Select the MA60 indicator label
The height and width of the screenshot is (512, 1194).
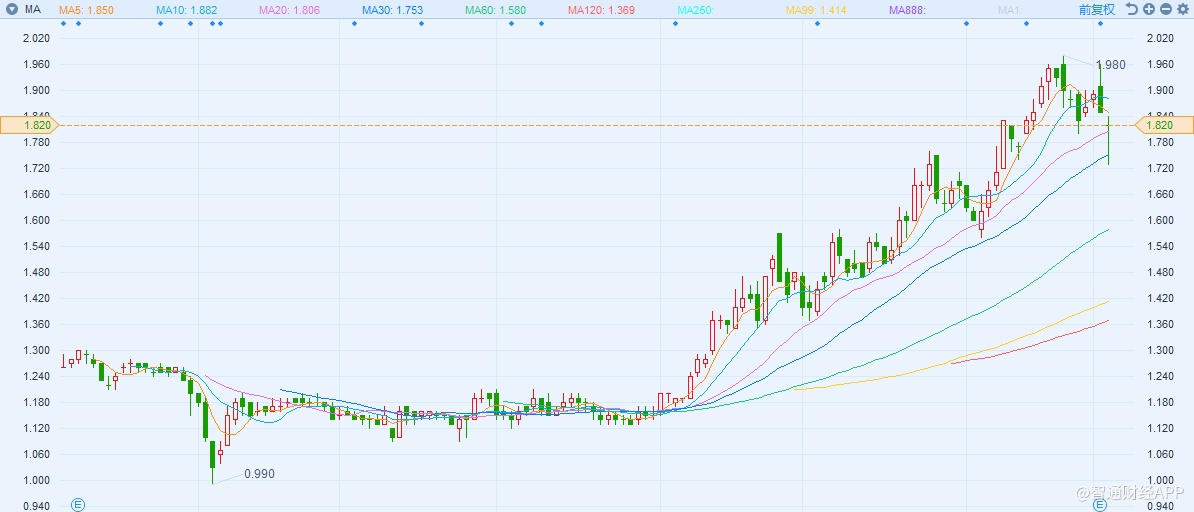pos(495,9)
